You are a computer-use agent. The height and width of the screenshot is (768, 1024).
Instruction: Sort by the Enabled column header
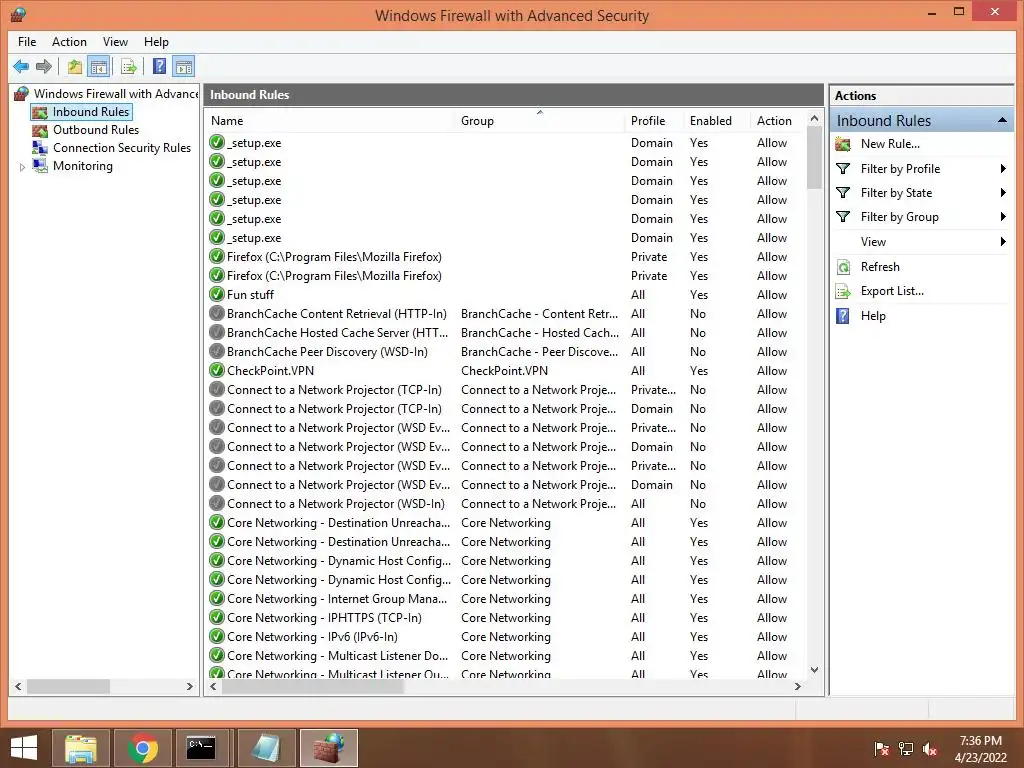tap(716, 121)
